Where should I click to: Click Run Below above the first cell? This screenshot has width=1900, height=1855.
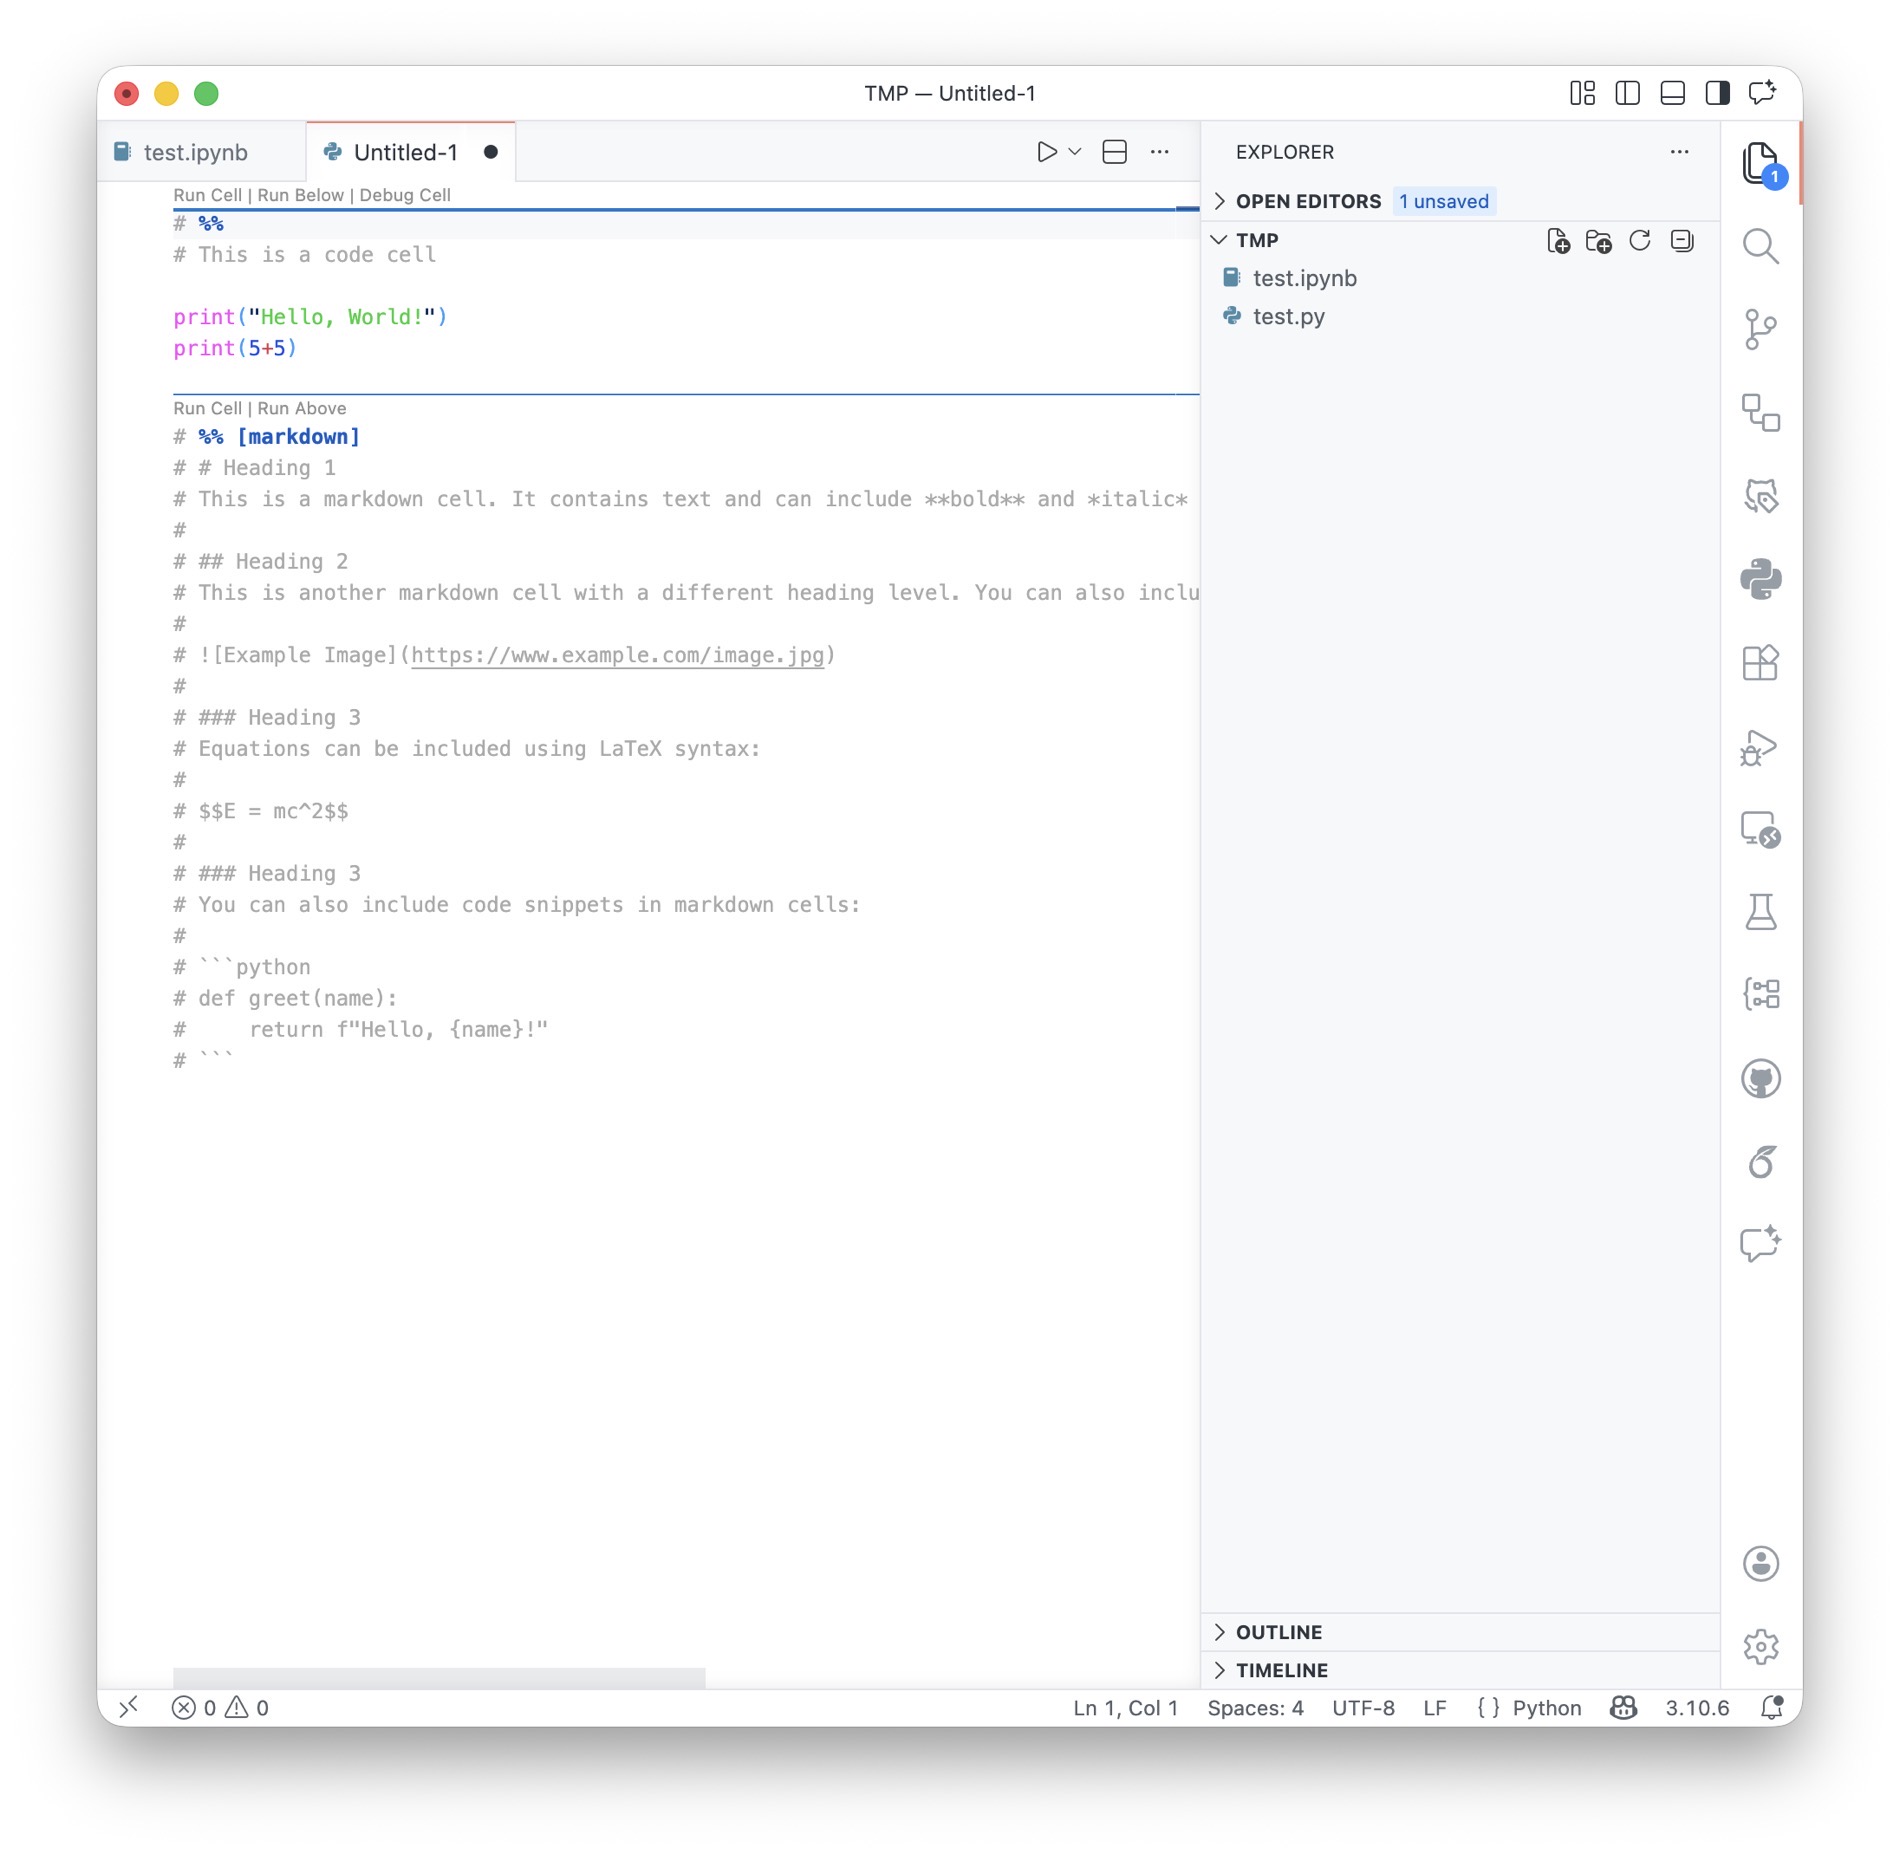[300, 195]
